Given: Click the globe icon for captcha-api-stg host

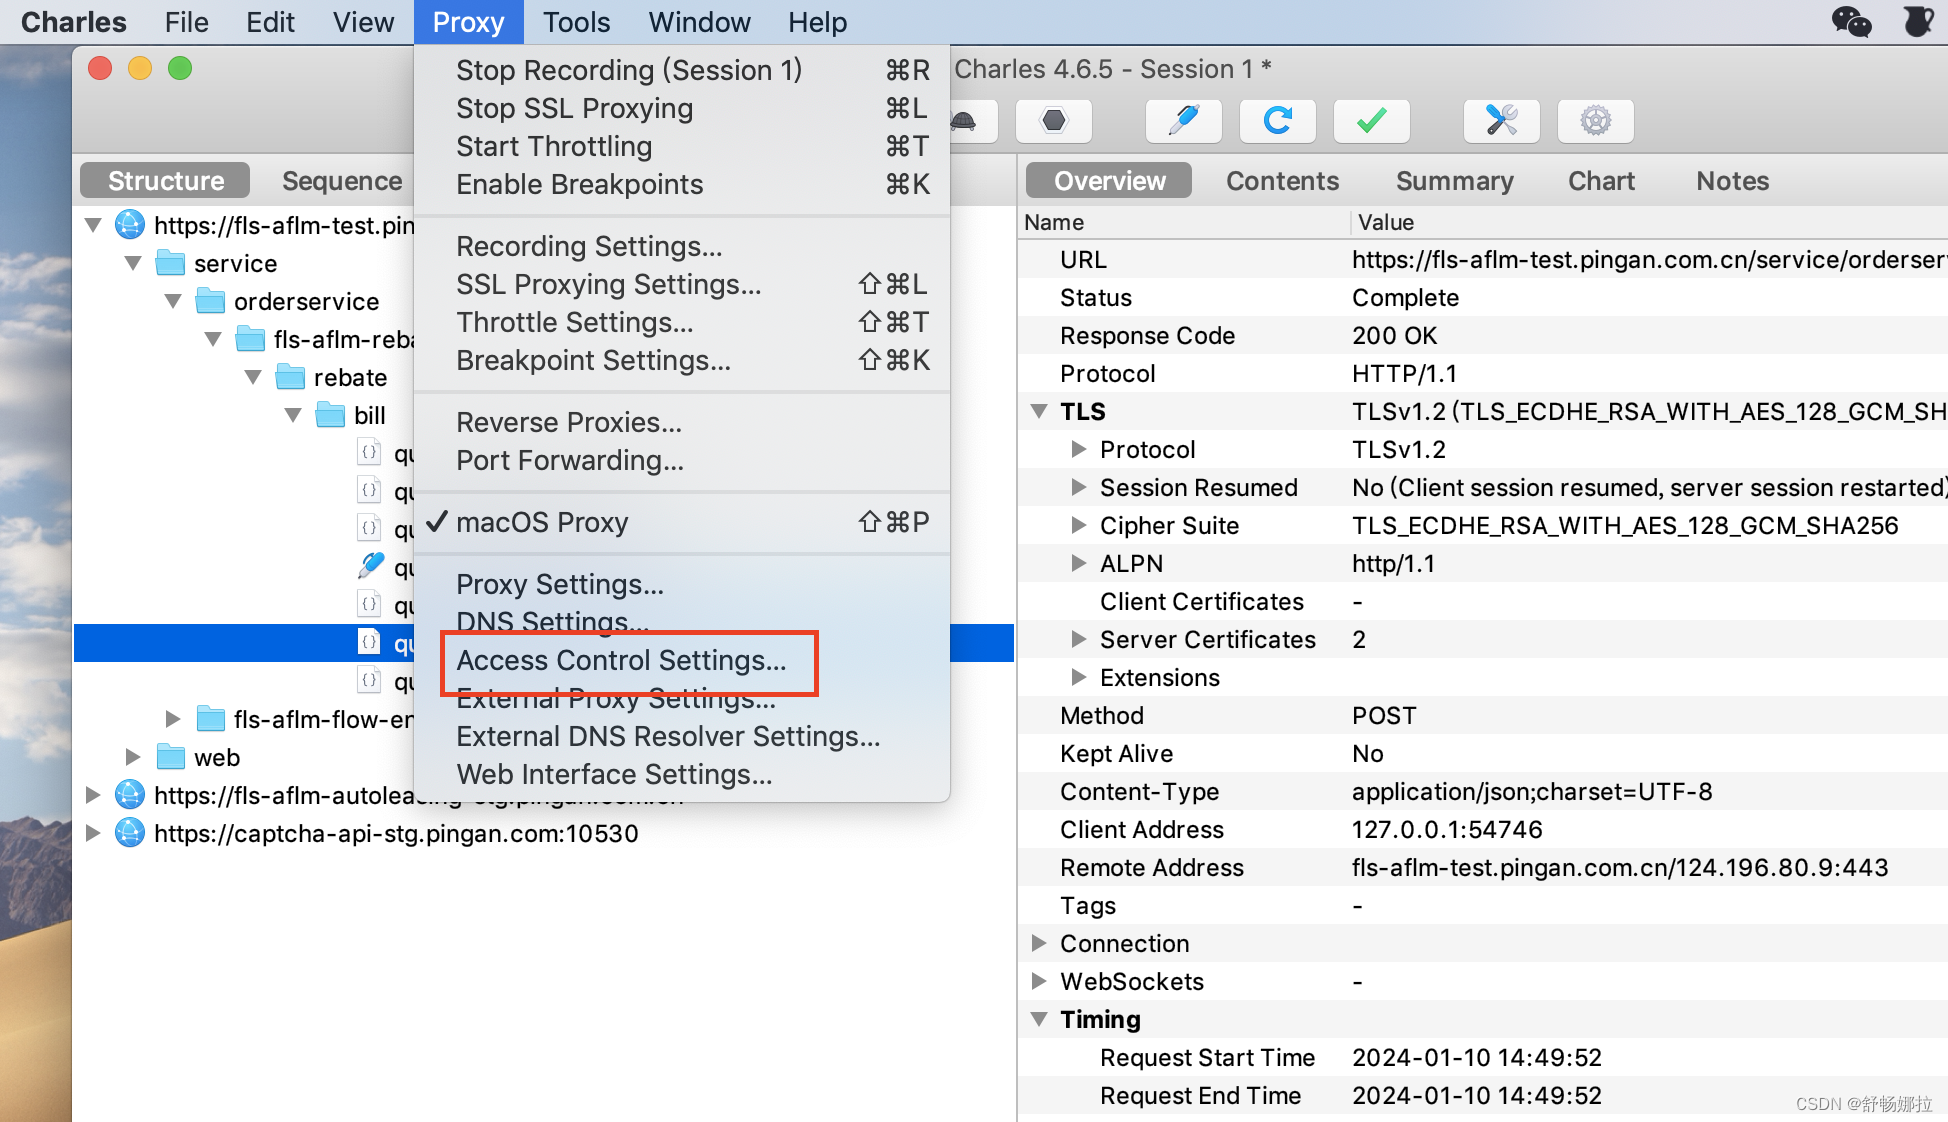Looking at the screenshot, I should click(x=130, y=833).
